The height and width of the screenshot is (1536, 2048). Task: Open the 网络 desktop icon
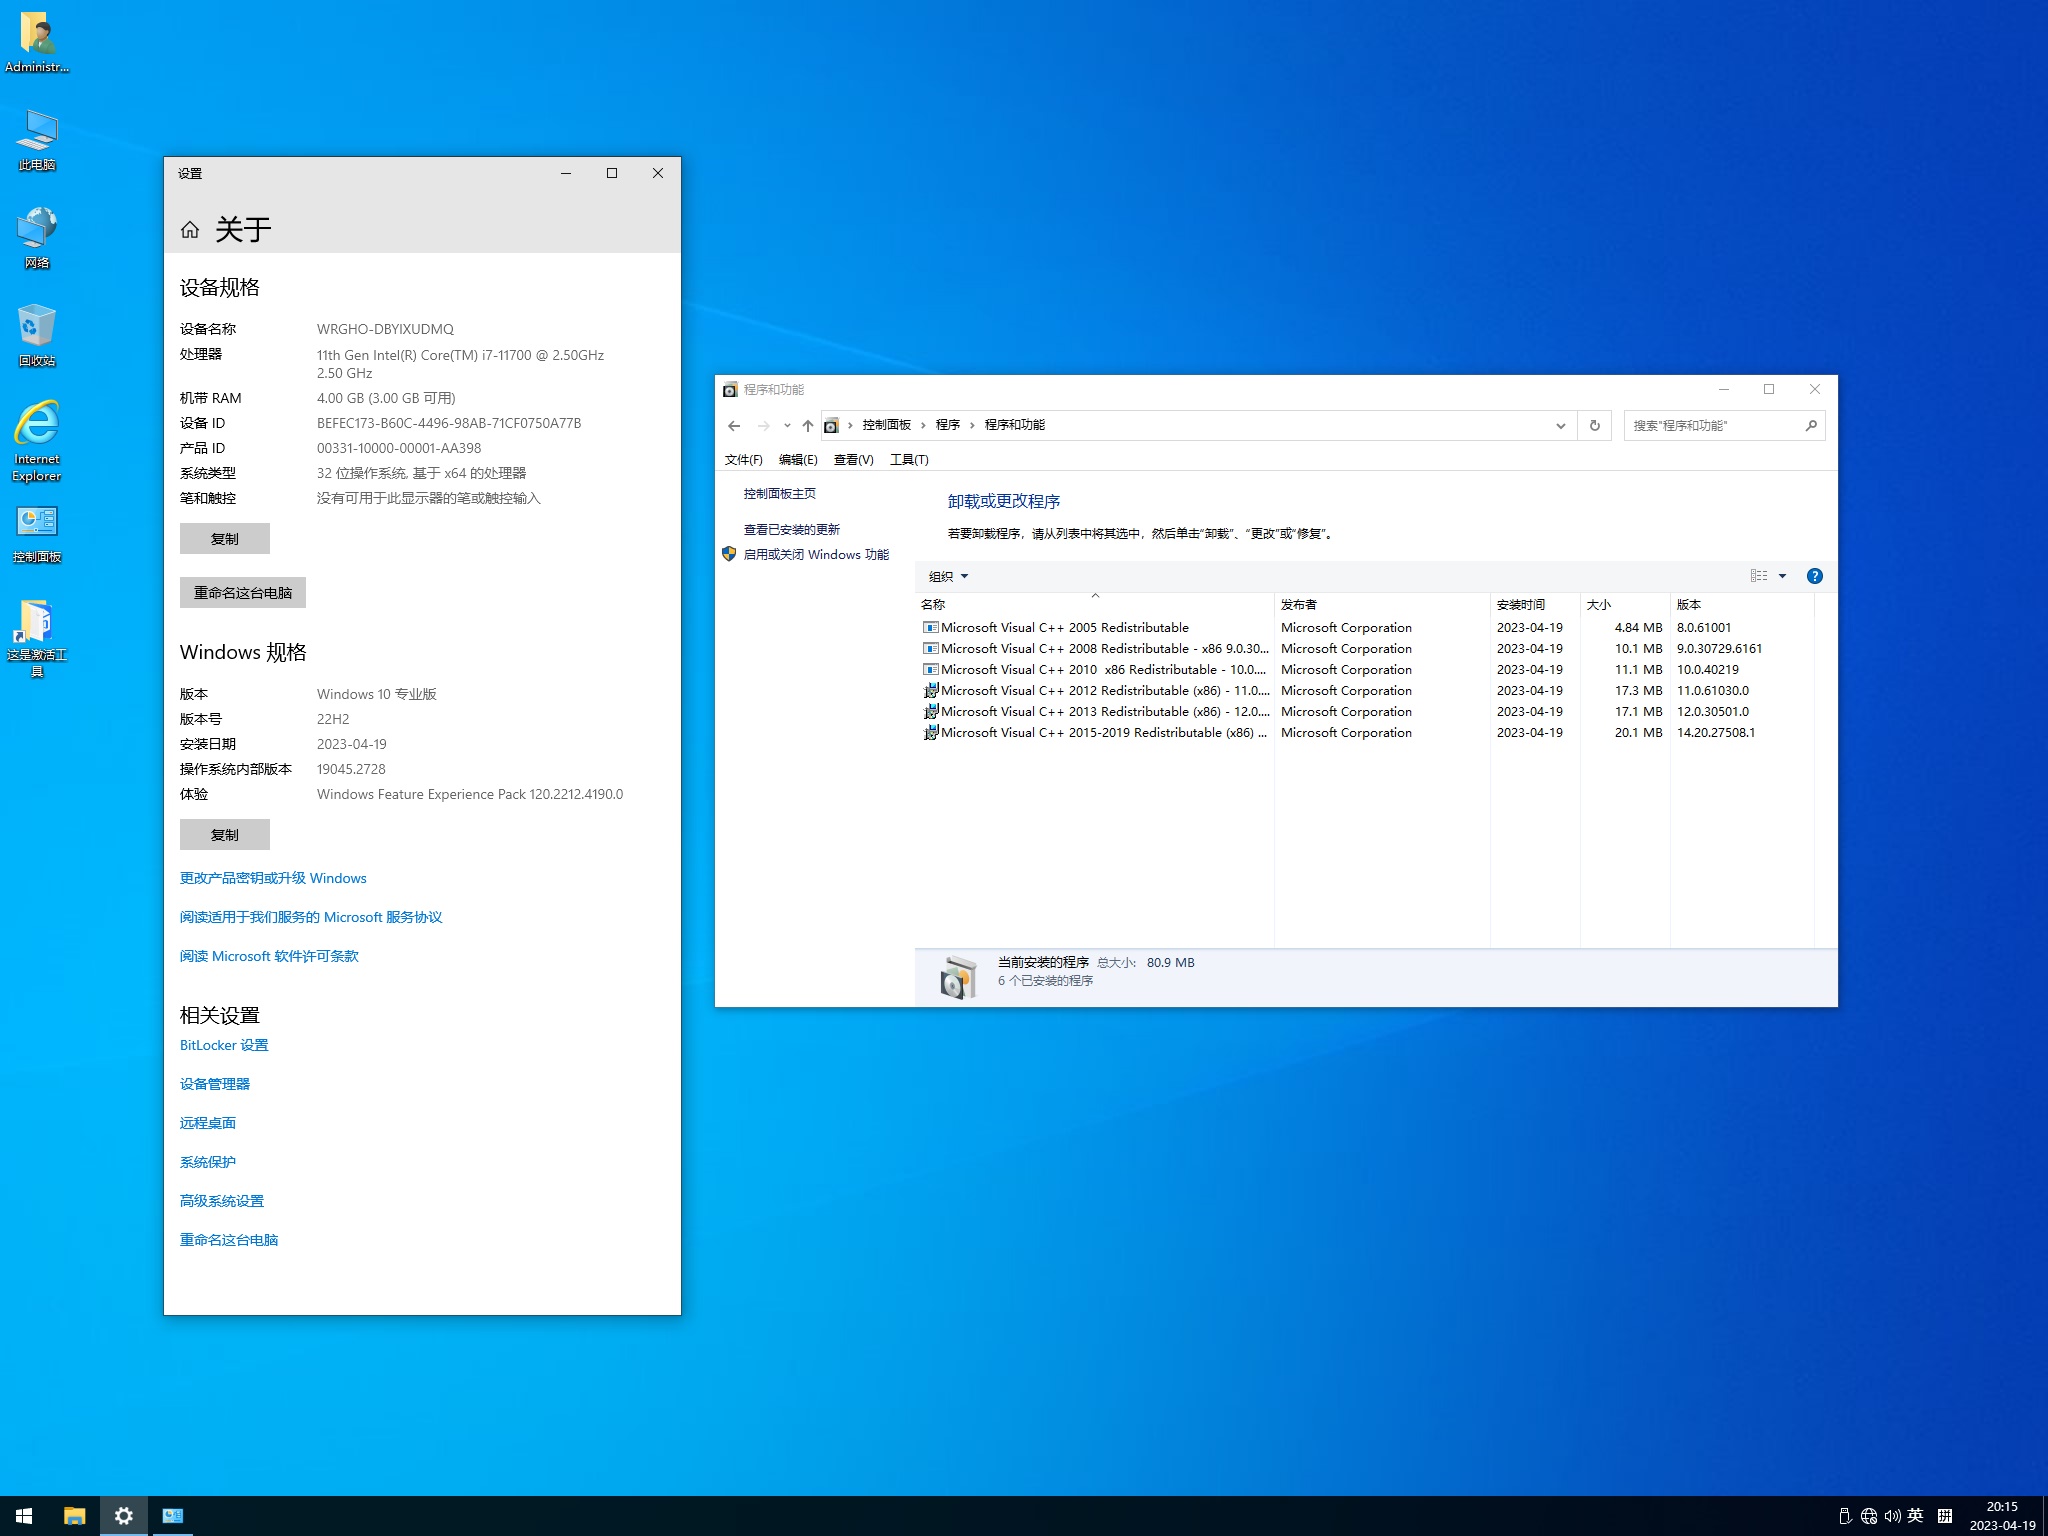pos(37,238)
